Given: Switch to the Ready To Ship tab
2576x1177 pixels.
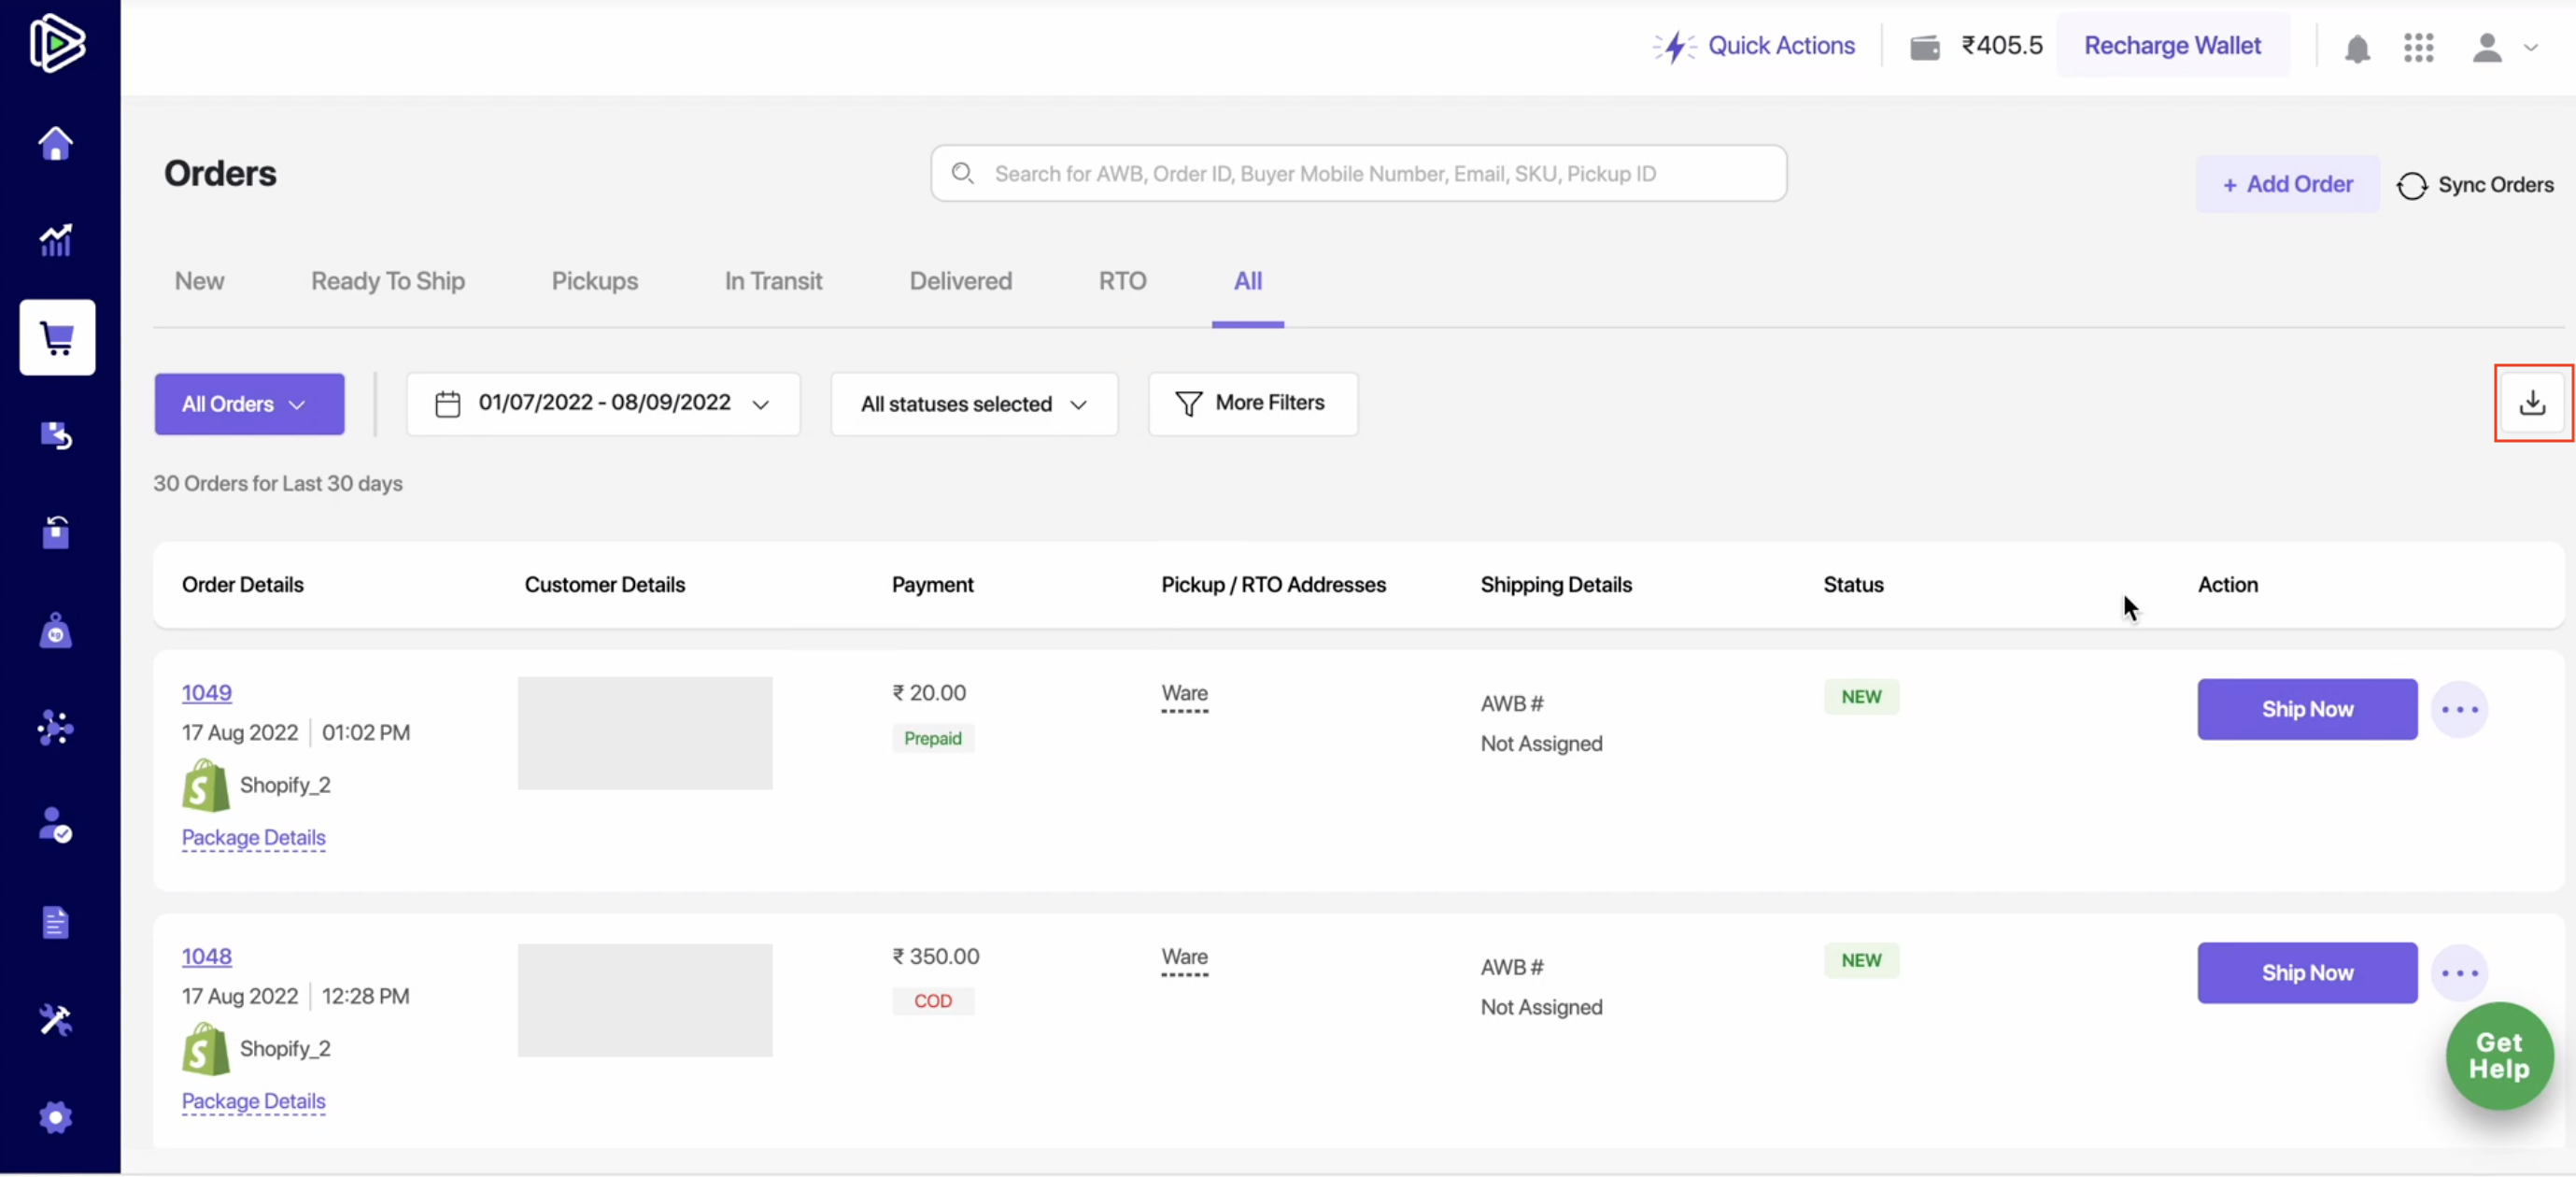Looking at the screenshot, I should coord(388,281).
